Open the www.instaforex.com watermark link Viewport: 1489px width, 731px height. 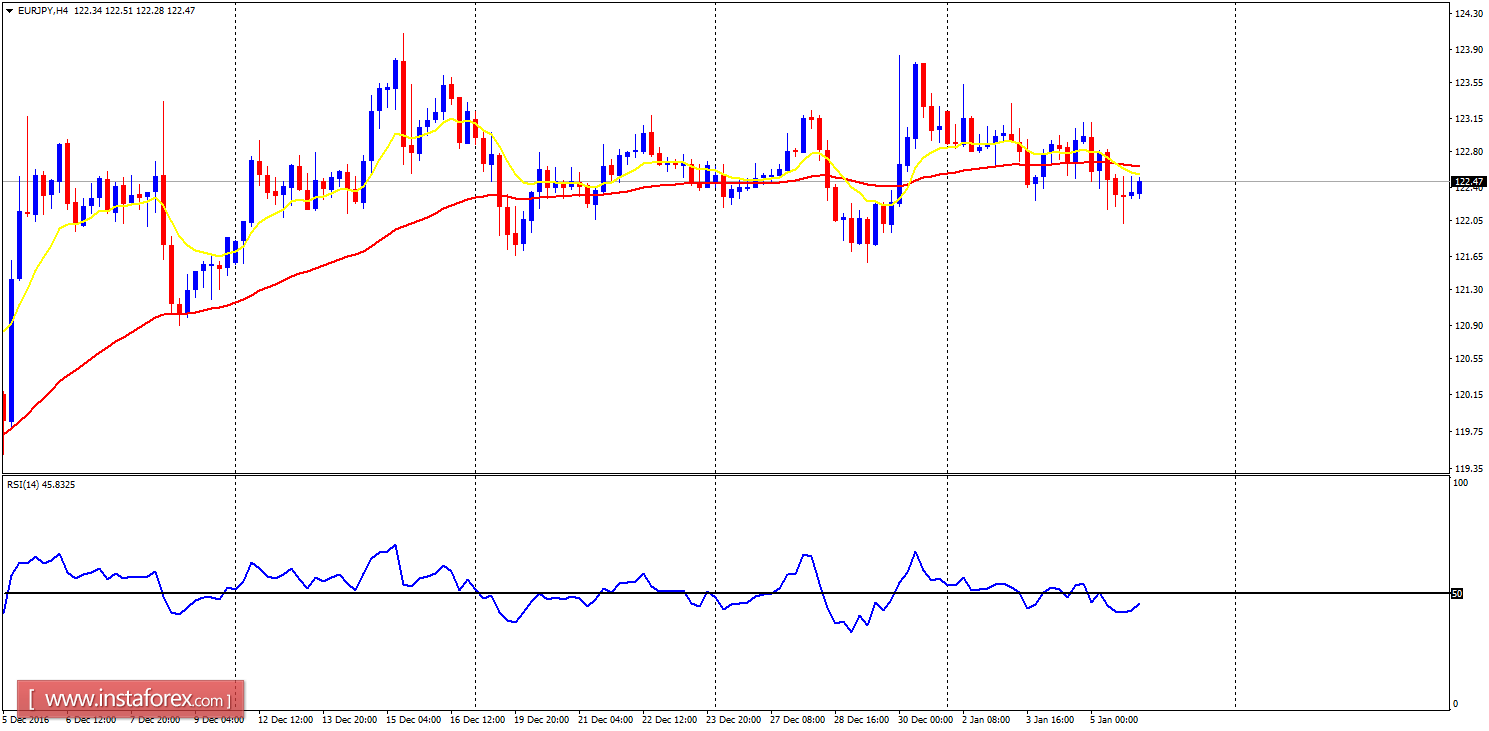click(x=130, y=695)
